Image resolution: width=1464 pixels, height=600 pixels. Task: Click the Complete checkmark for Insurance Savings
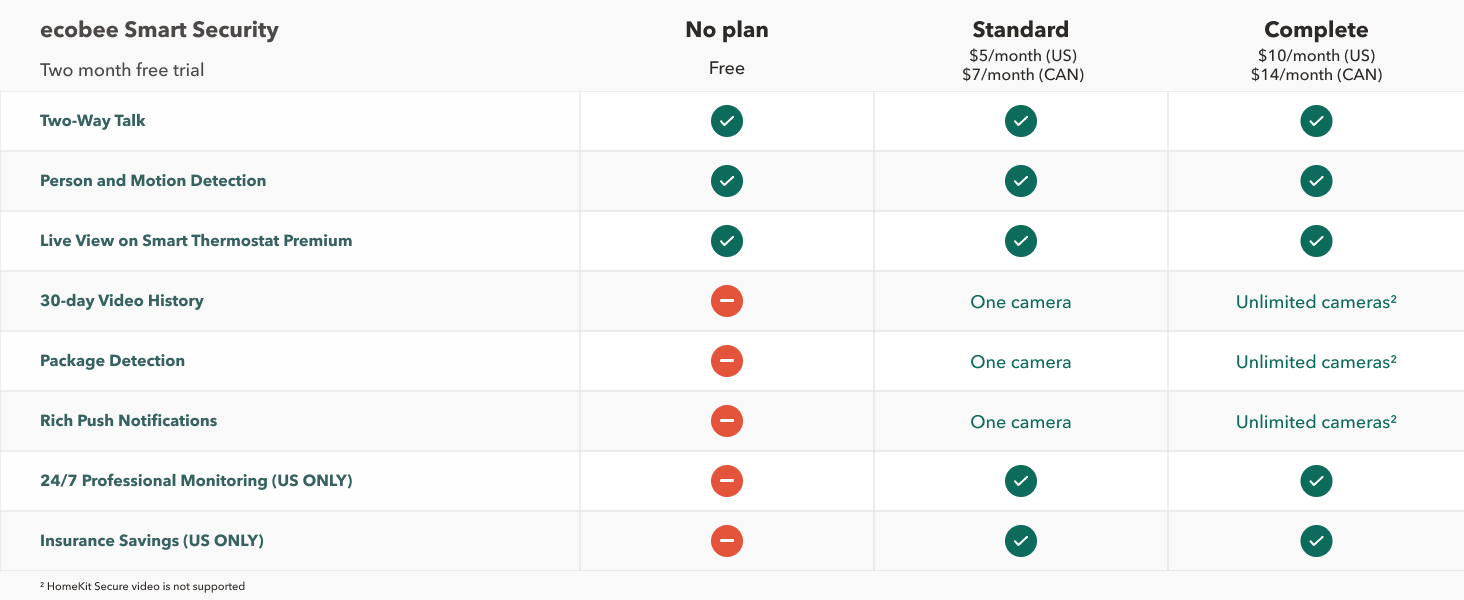(x=1316, y=541)
